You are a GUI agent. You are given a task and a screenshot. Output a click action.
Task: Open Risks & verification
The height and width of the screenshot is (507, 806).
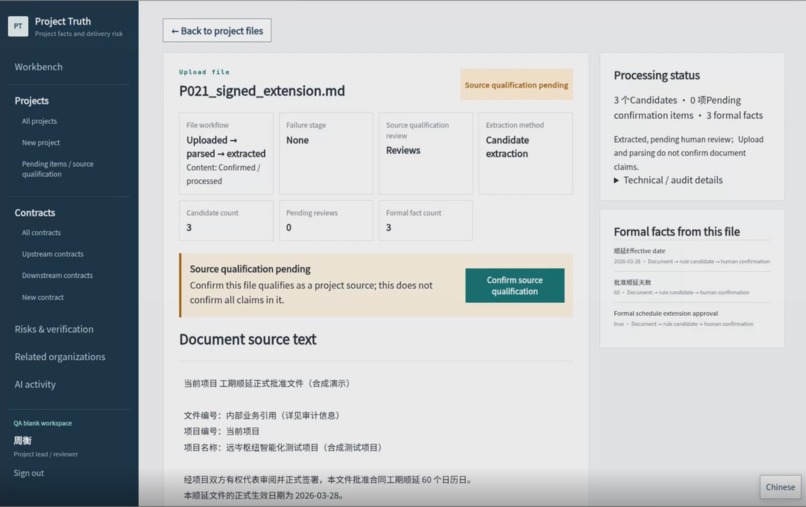[x=54, y=330]
